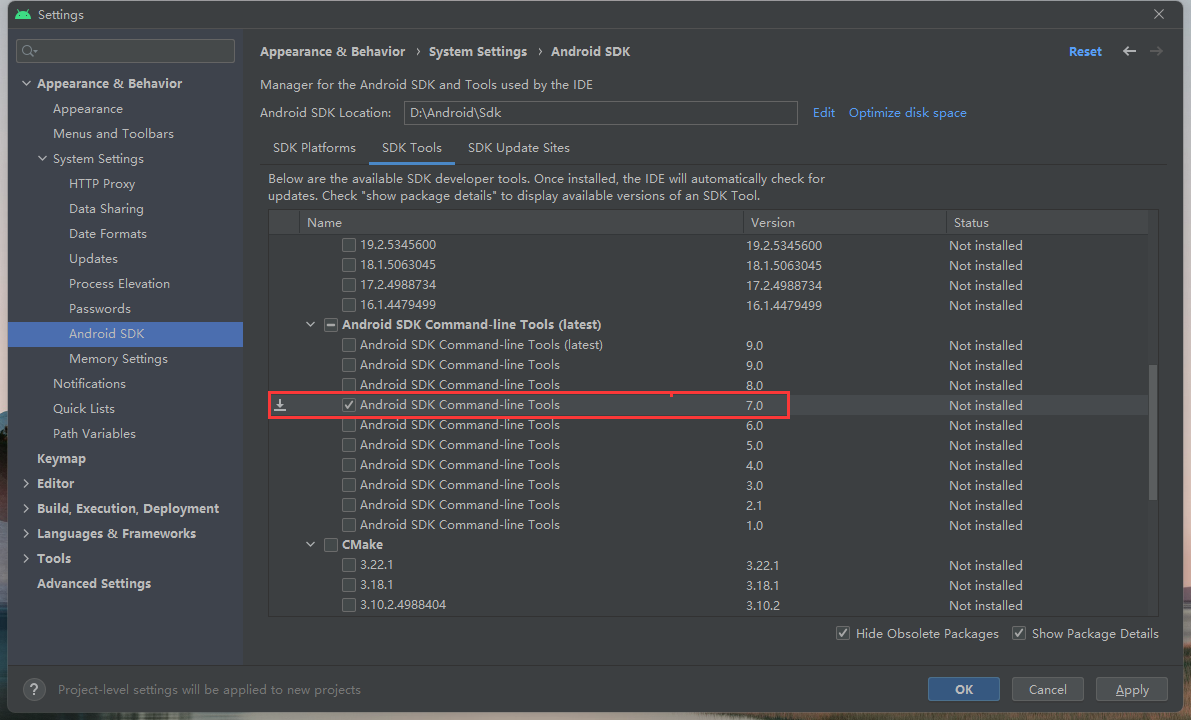Close the Settings dialog window
The width and height of the screenshot is (1191, 720).
[x=1159, y=15]
